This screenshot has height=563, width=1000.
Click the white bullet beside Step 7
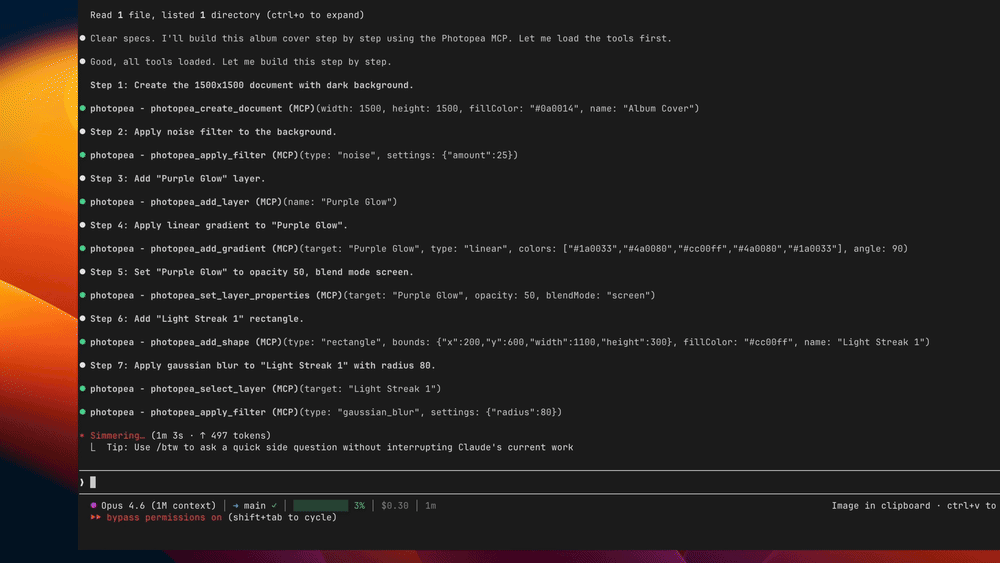point(82,365)
